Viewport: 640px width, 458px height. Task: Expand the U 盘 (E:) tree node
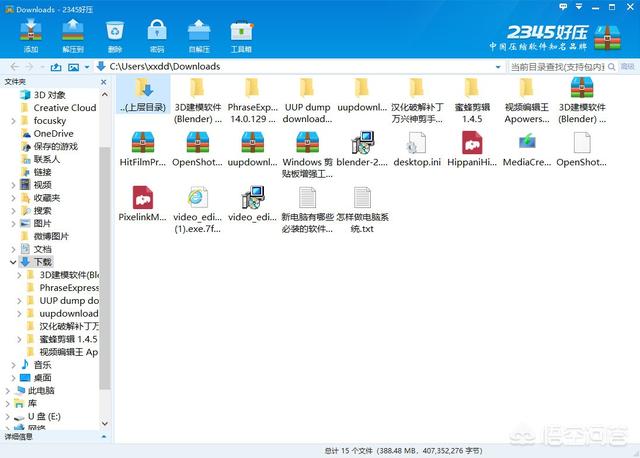pyautogui.click(x=7, y=416)
